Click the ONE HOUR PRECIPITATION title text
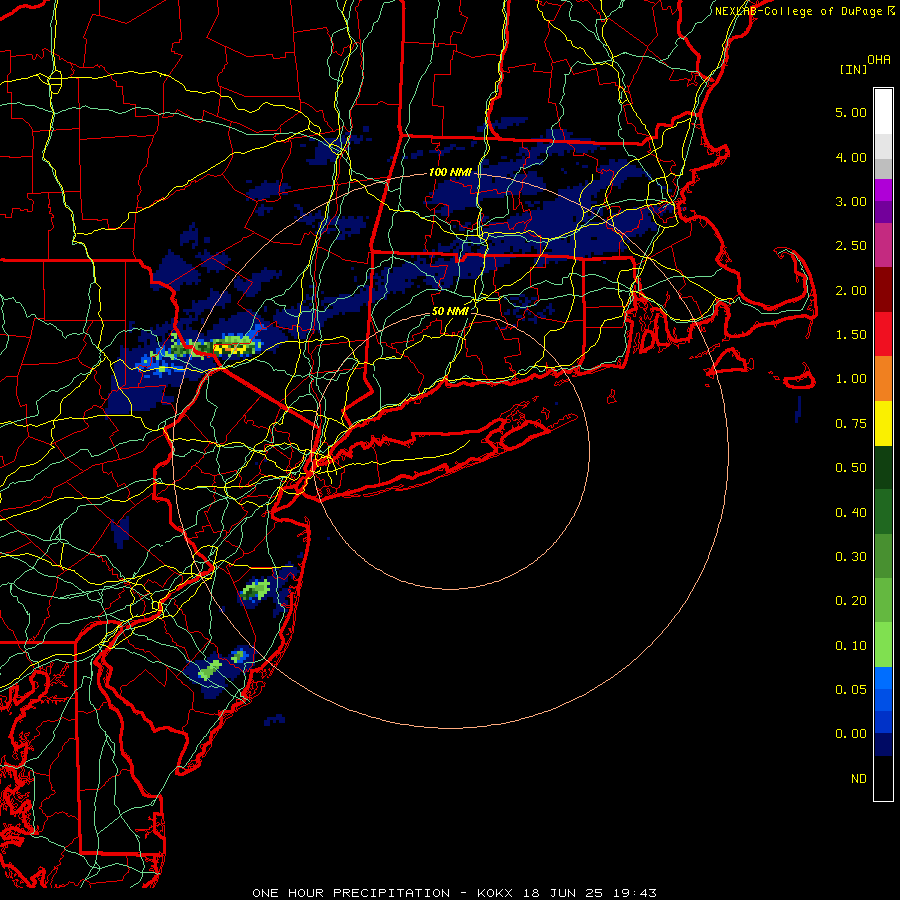 pos(351,893)
